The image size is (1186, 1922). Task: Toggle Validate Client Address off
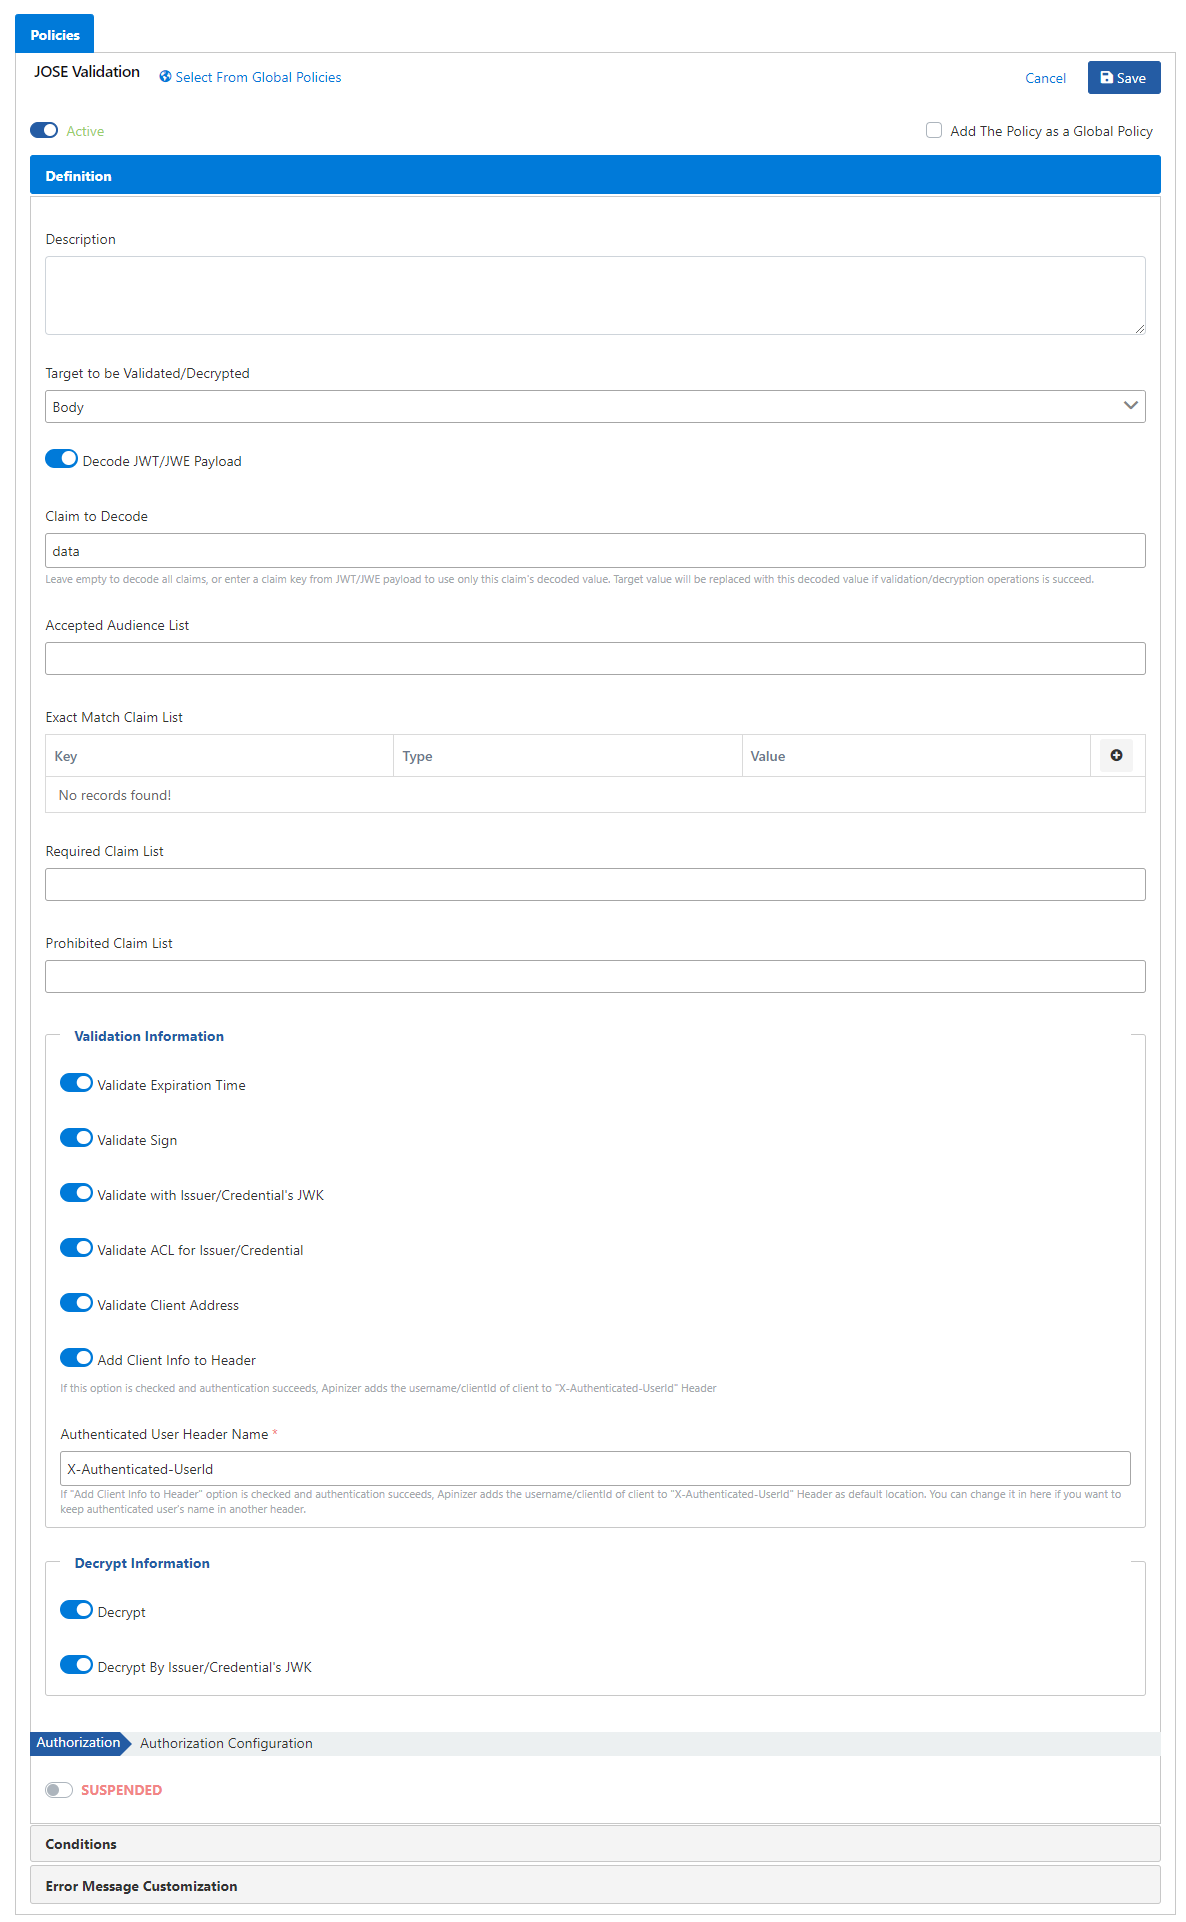click(x=76, y=1303)
